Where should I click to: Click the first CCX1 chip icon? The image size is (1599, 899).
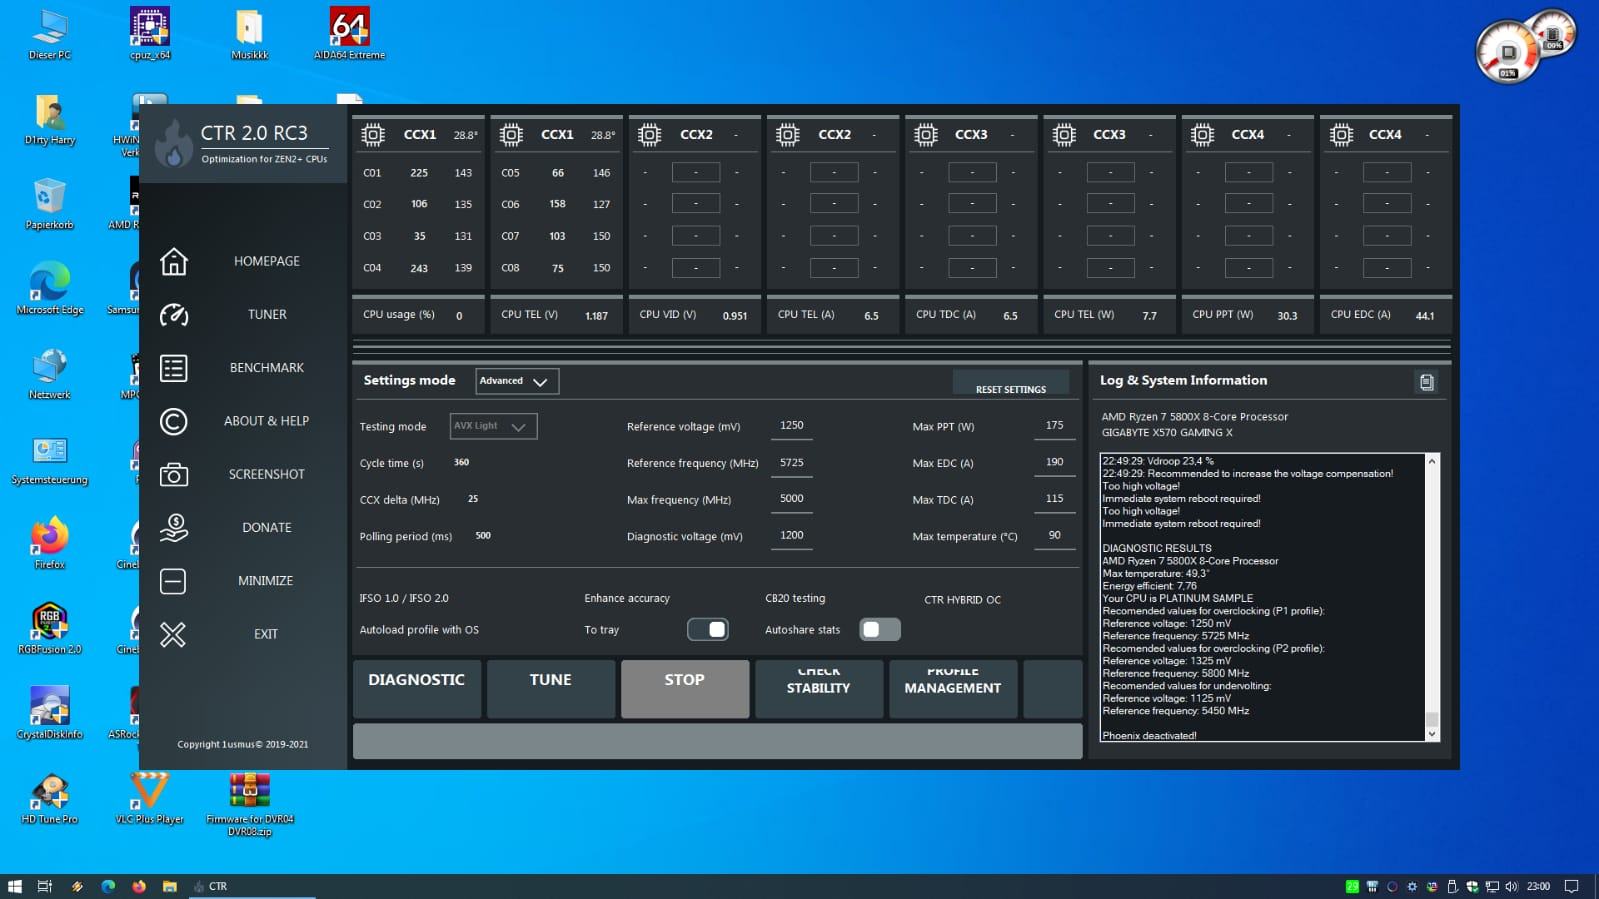(x=373, y=134)
